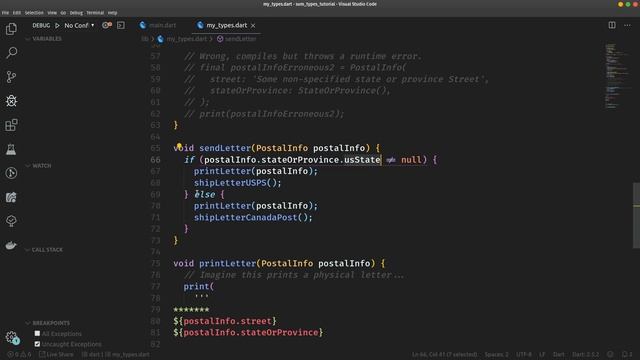This screenshot has height=360, width=640.
Task: Open the Go menu
Action: coord(63,13)
